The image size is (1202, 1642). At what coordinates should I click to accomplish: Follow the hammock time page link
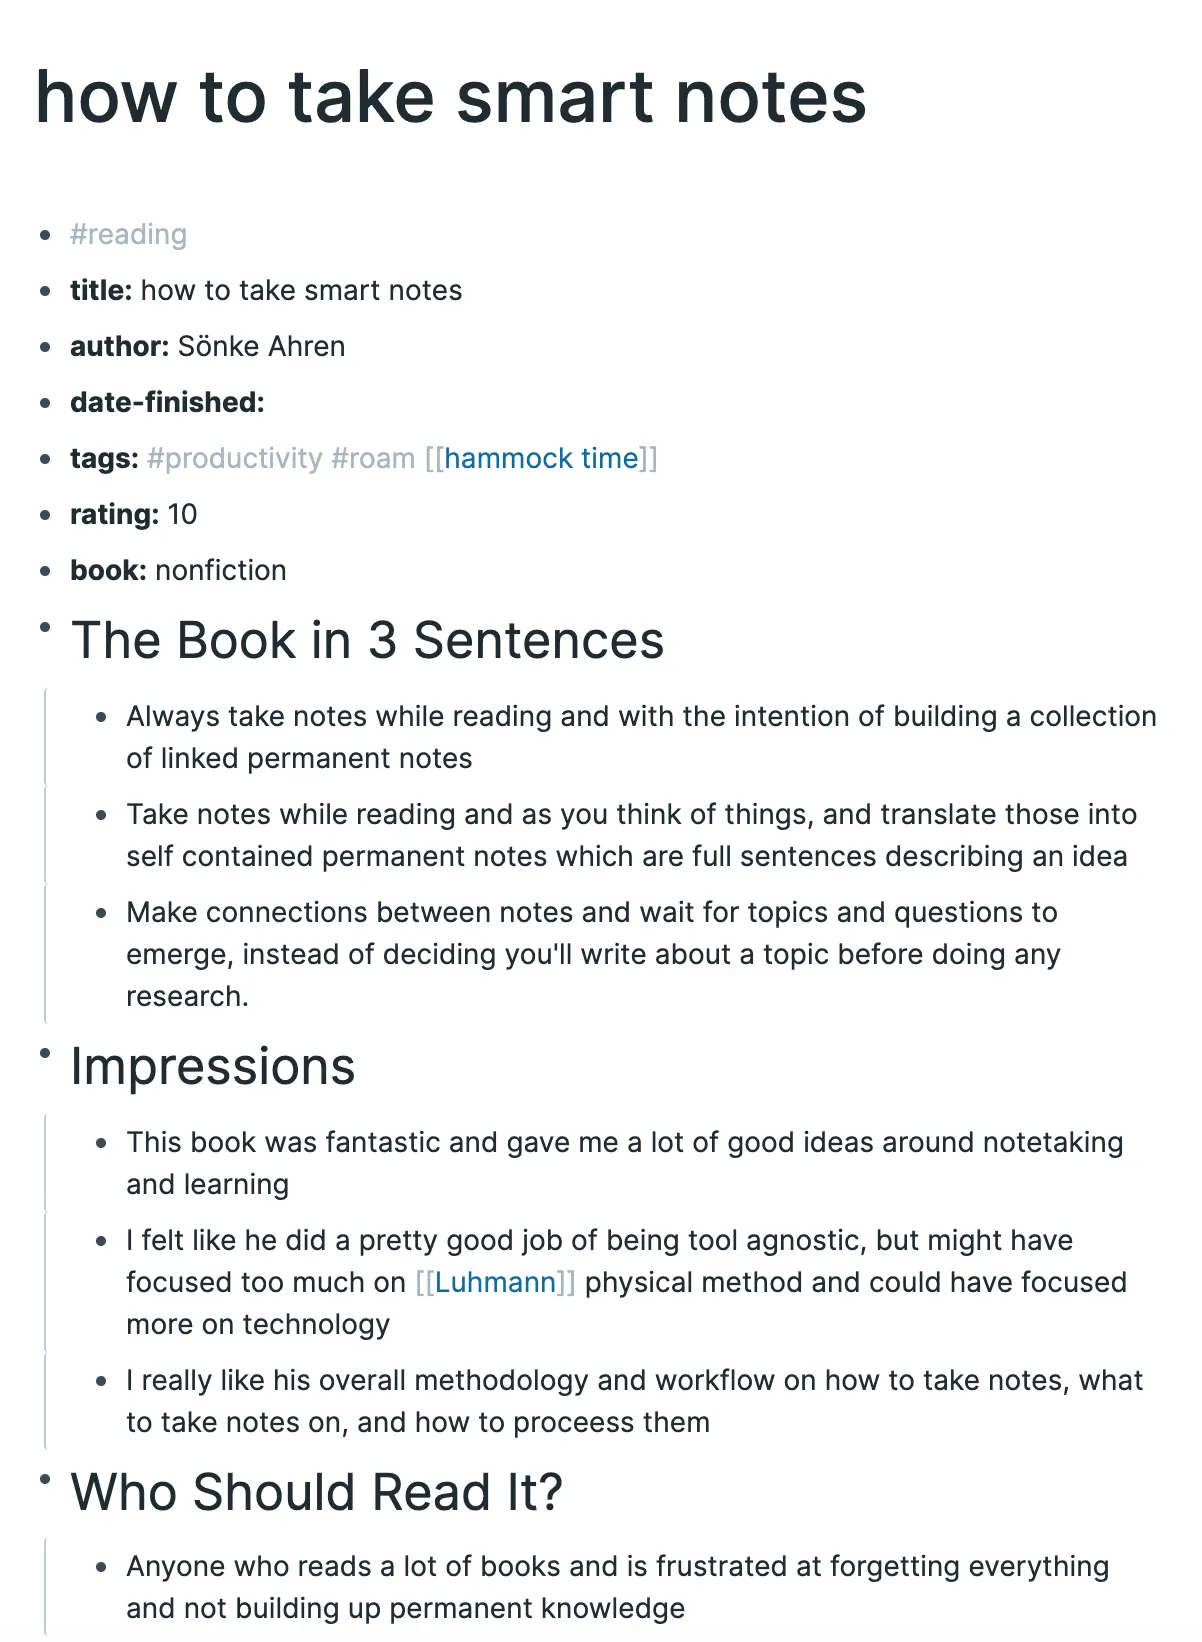pyautogui.click(x=541, y=459)
